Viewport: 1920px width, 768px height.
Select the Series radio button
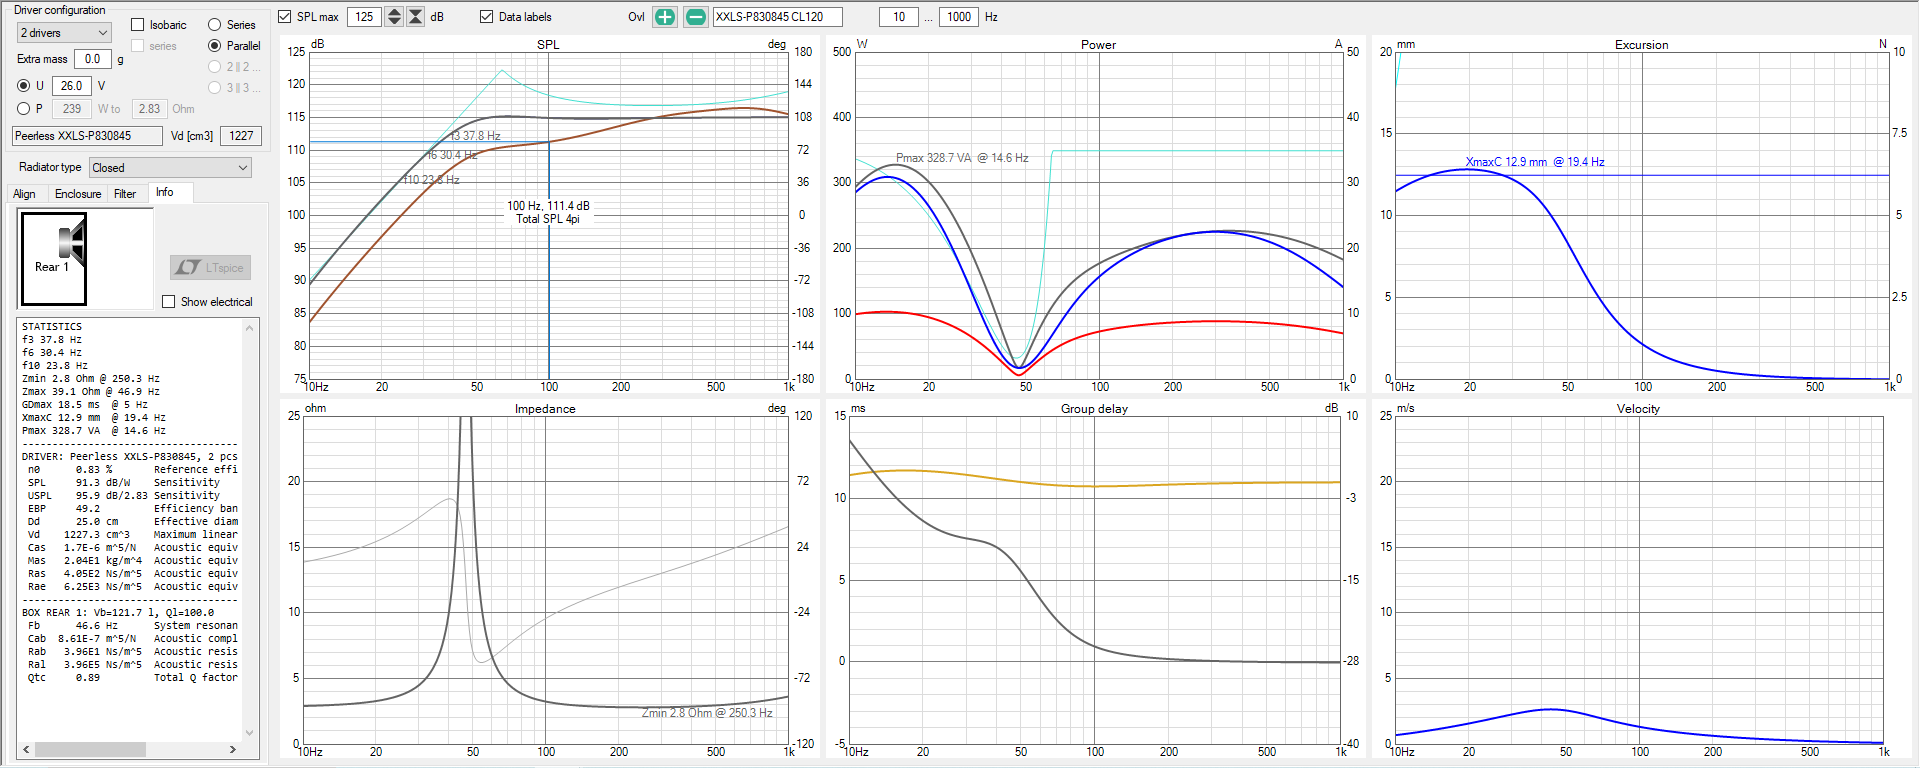(x=214, y=25)
